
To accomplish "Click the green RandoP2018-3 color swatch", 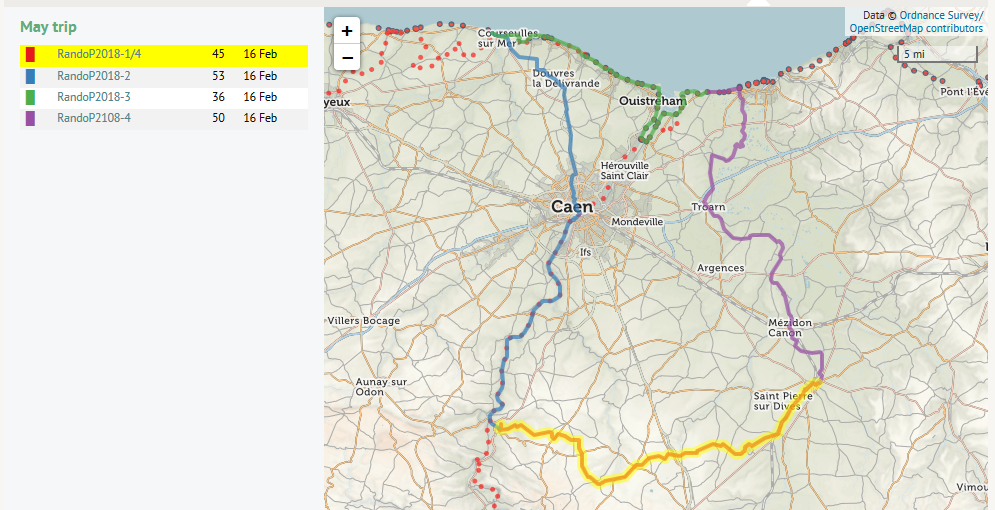I will (30, 97).
